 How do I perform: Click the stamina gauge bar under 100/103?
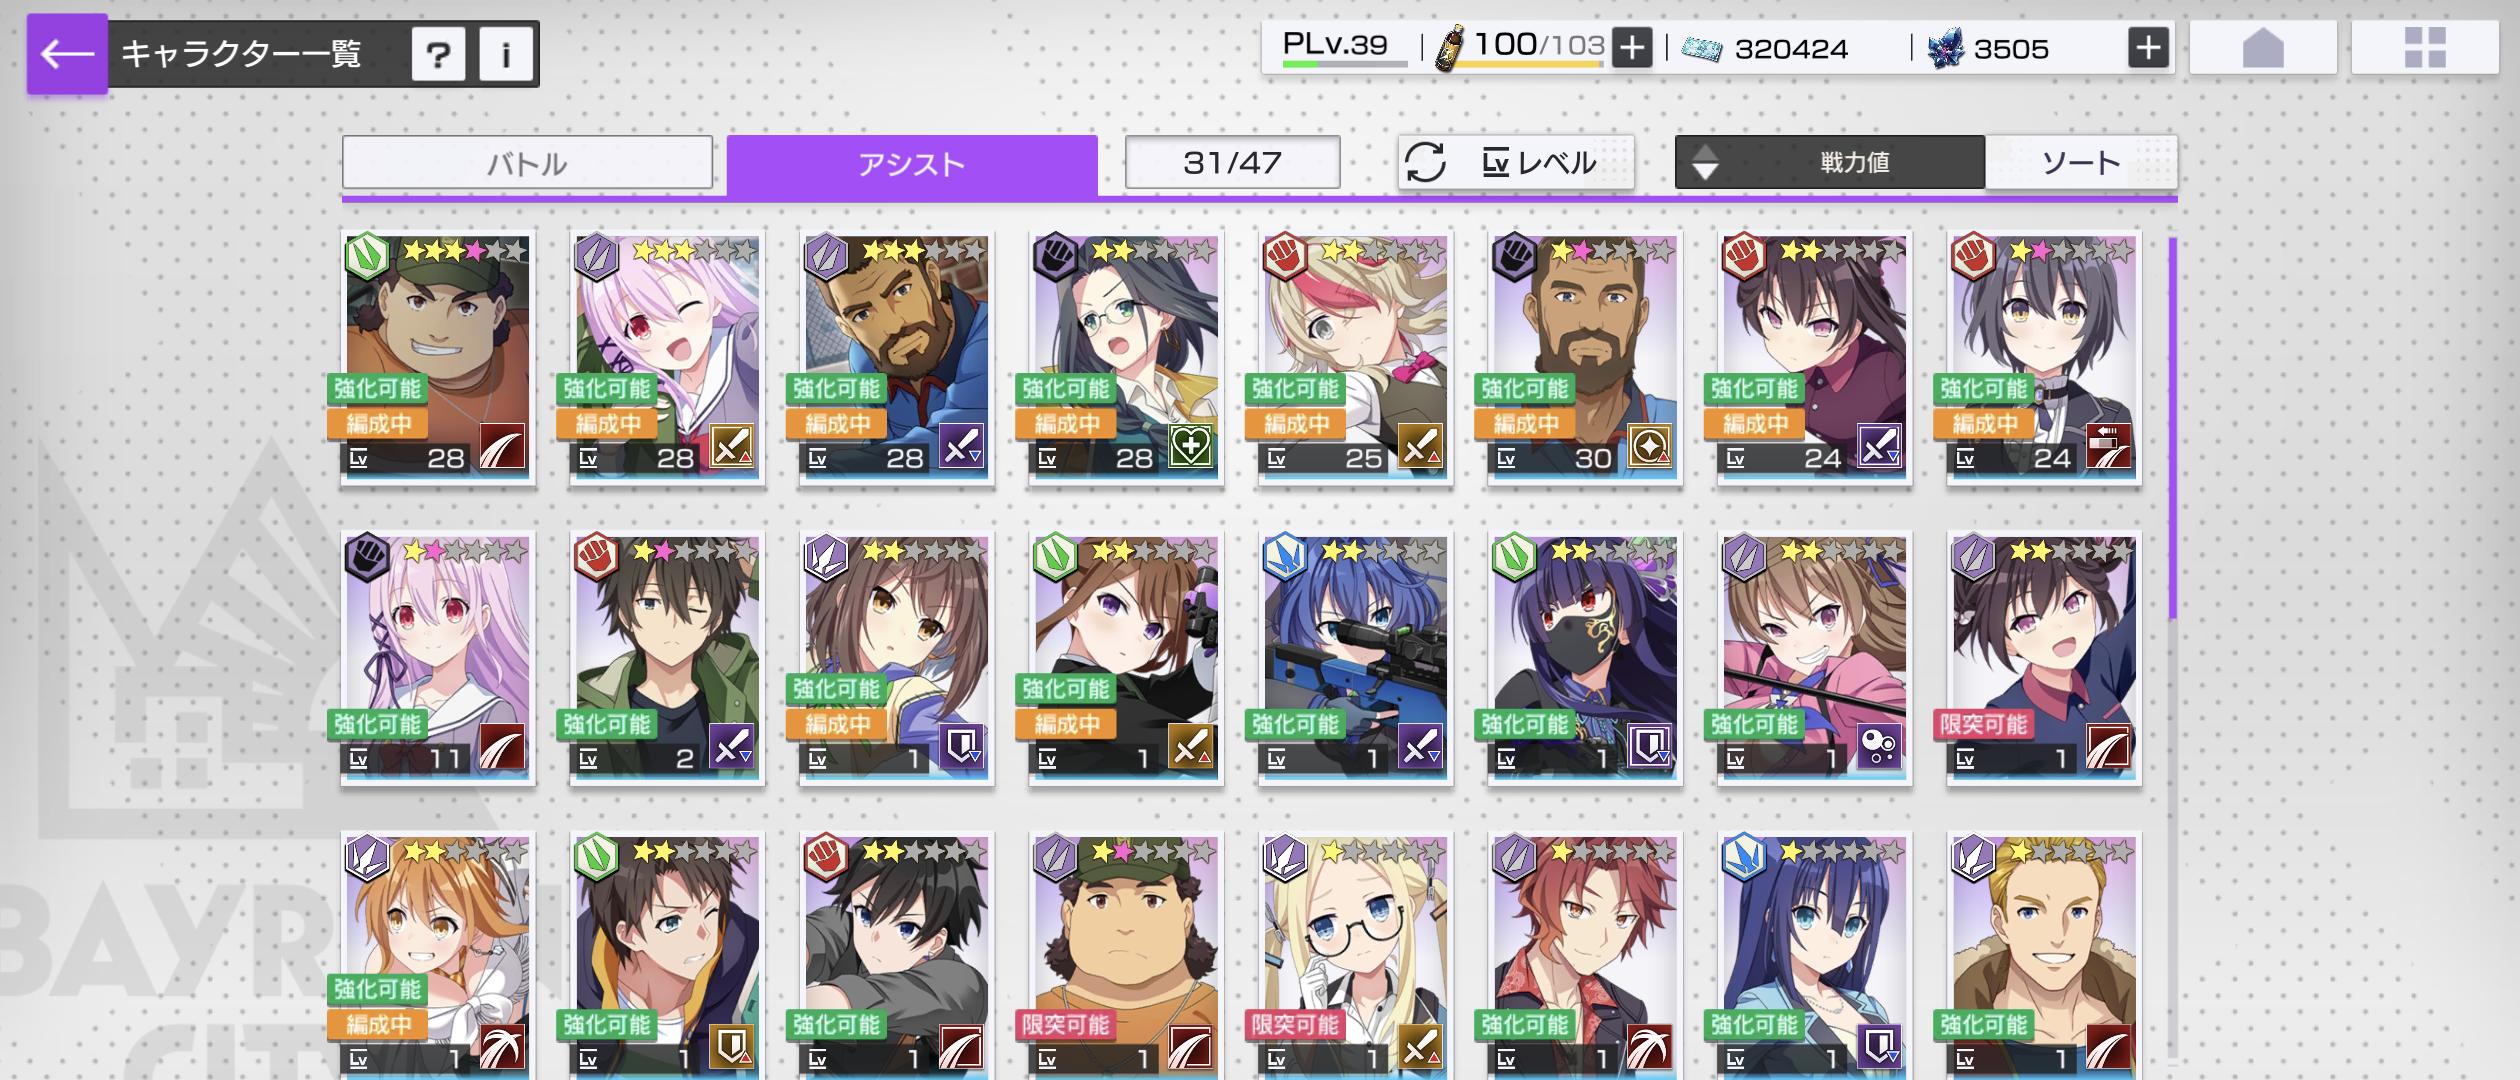[x=1539, y=64]
